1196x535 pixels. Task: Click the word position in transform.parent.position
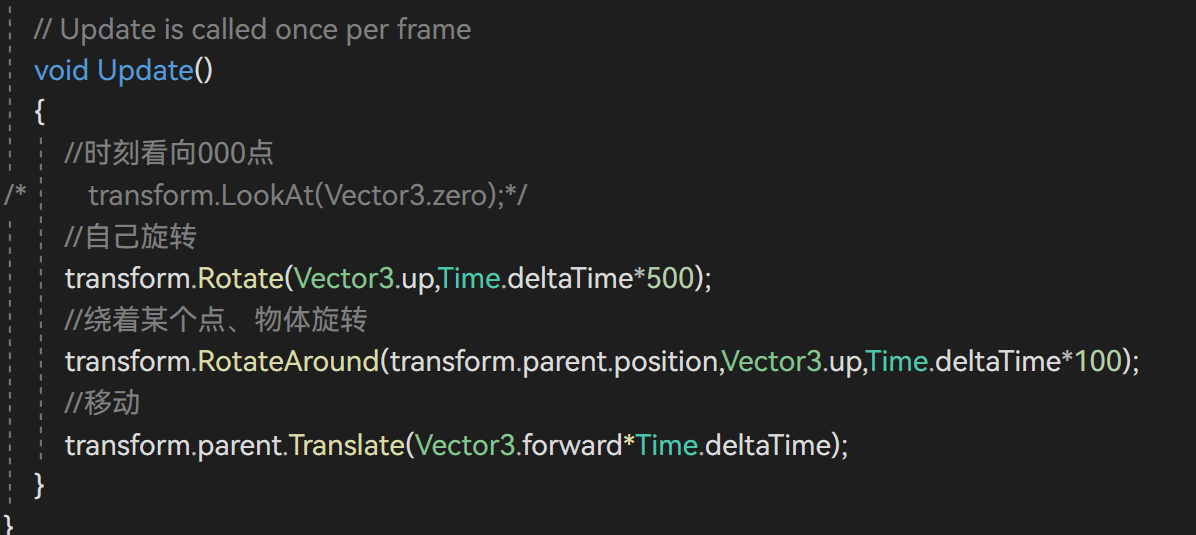(666, 361)
